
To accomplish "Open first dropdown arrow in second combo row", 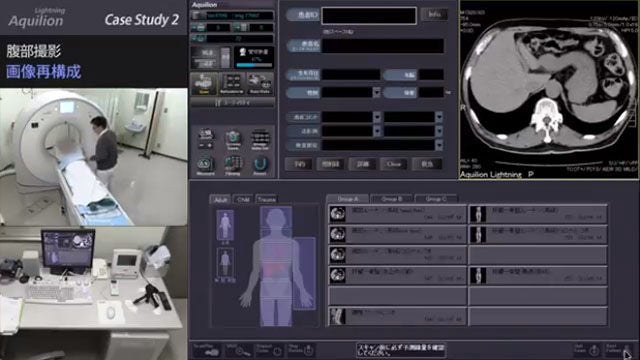I will (377, 131).
